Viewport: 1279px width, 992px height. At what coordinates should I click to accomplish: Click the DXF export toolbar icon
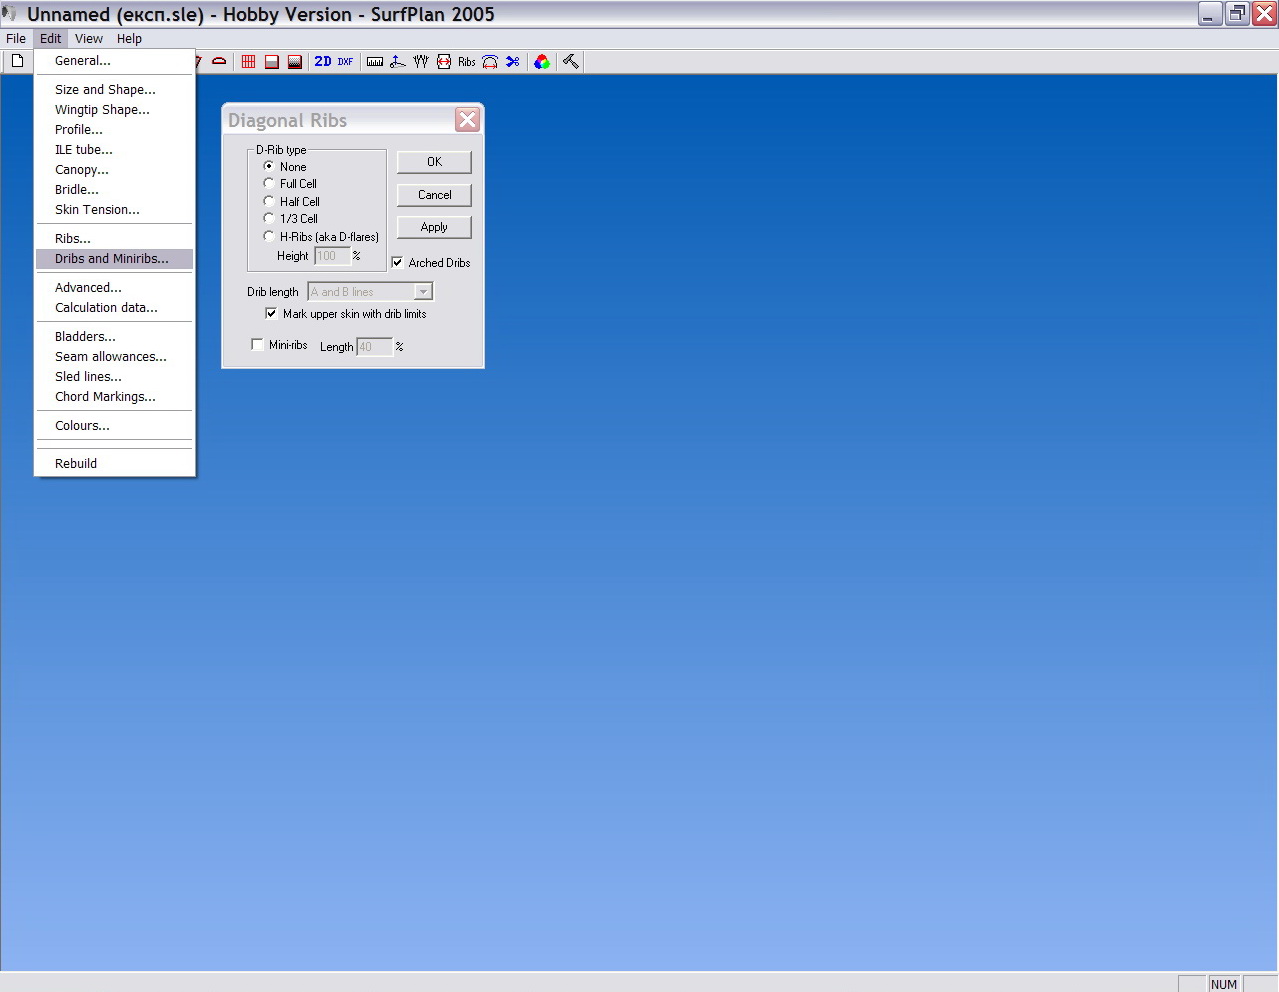point(345,62)
